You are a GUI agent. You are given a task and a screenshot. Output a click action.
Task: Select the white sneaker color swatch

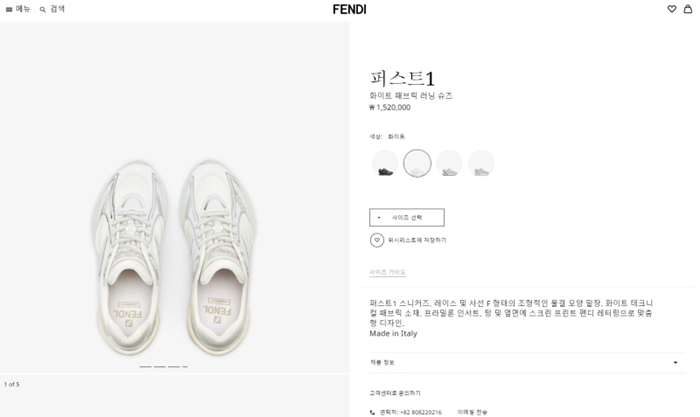[417, 163]
